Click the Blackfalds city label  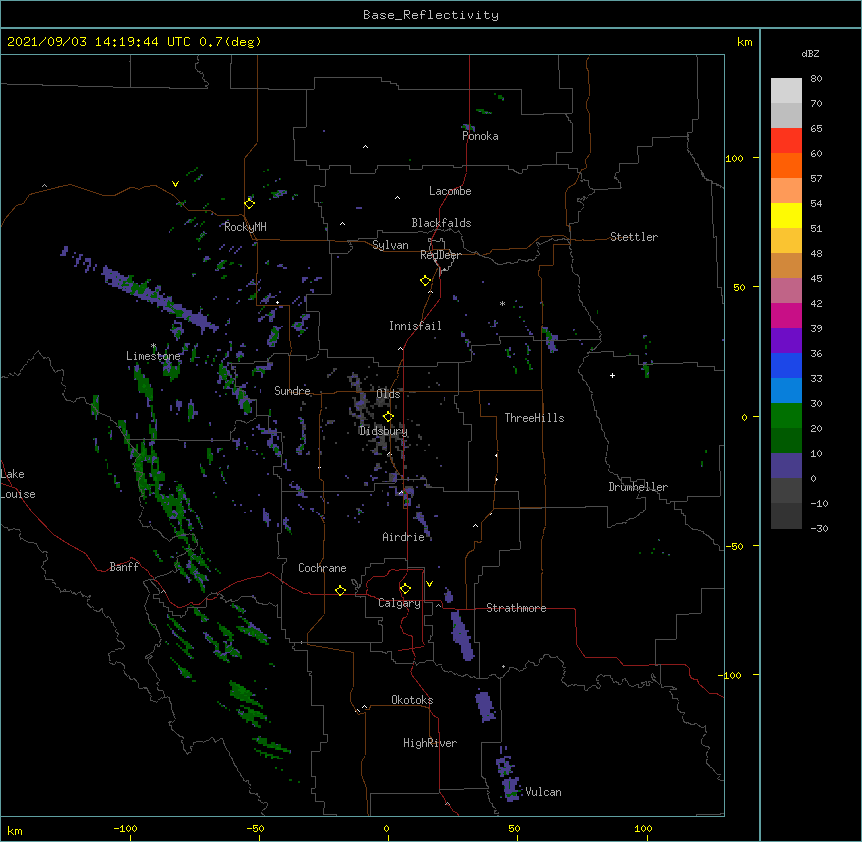[441, 223]
